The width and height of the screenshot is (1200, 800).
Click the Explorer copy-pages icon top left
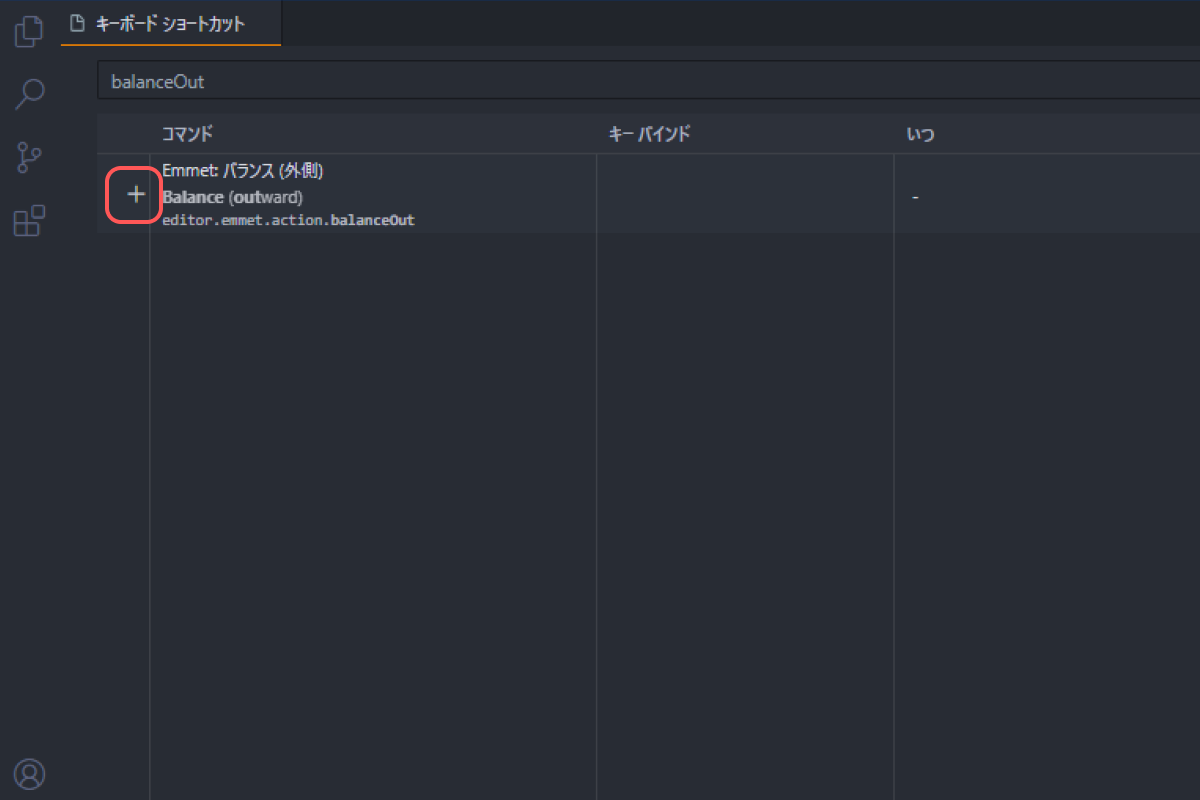point(28,30)
